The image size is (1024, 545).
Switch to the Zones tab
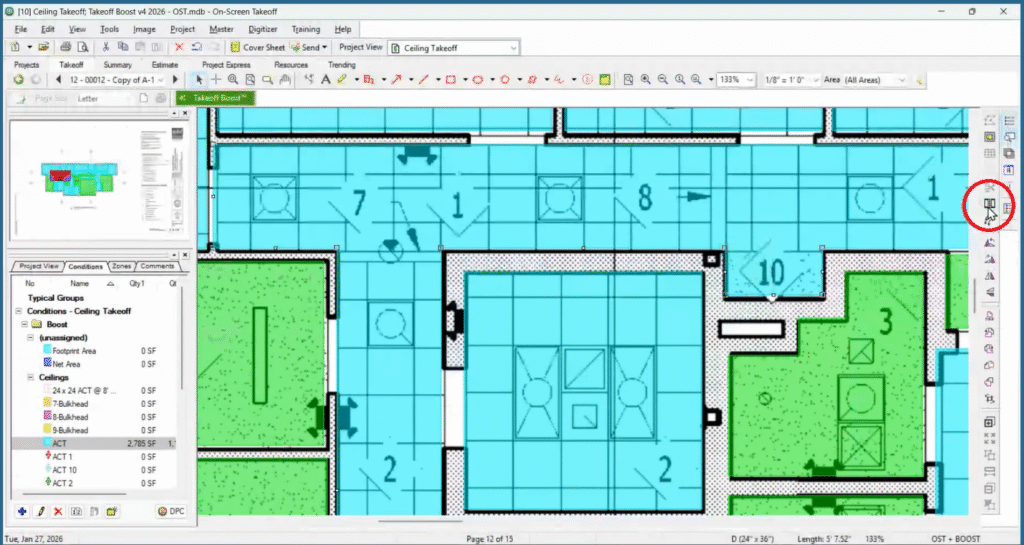pyautogui.click(x=121, y=266)
